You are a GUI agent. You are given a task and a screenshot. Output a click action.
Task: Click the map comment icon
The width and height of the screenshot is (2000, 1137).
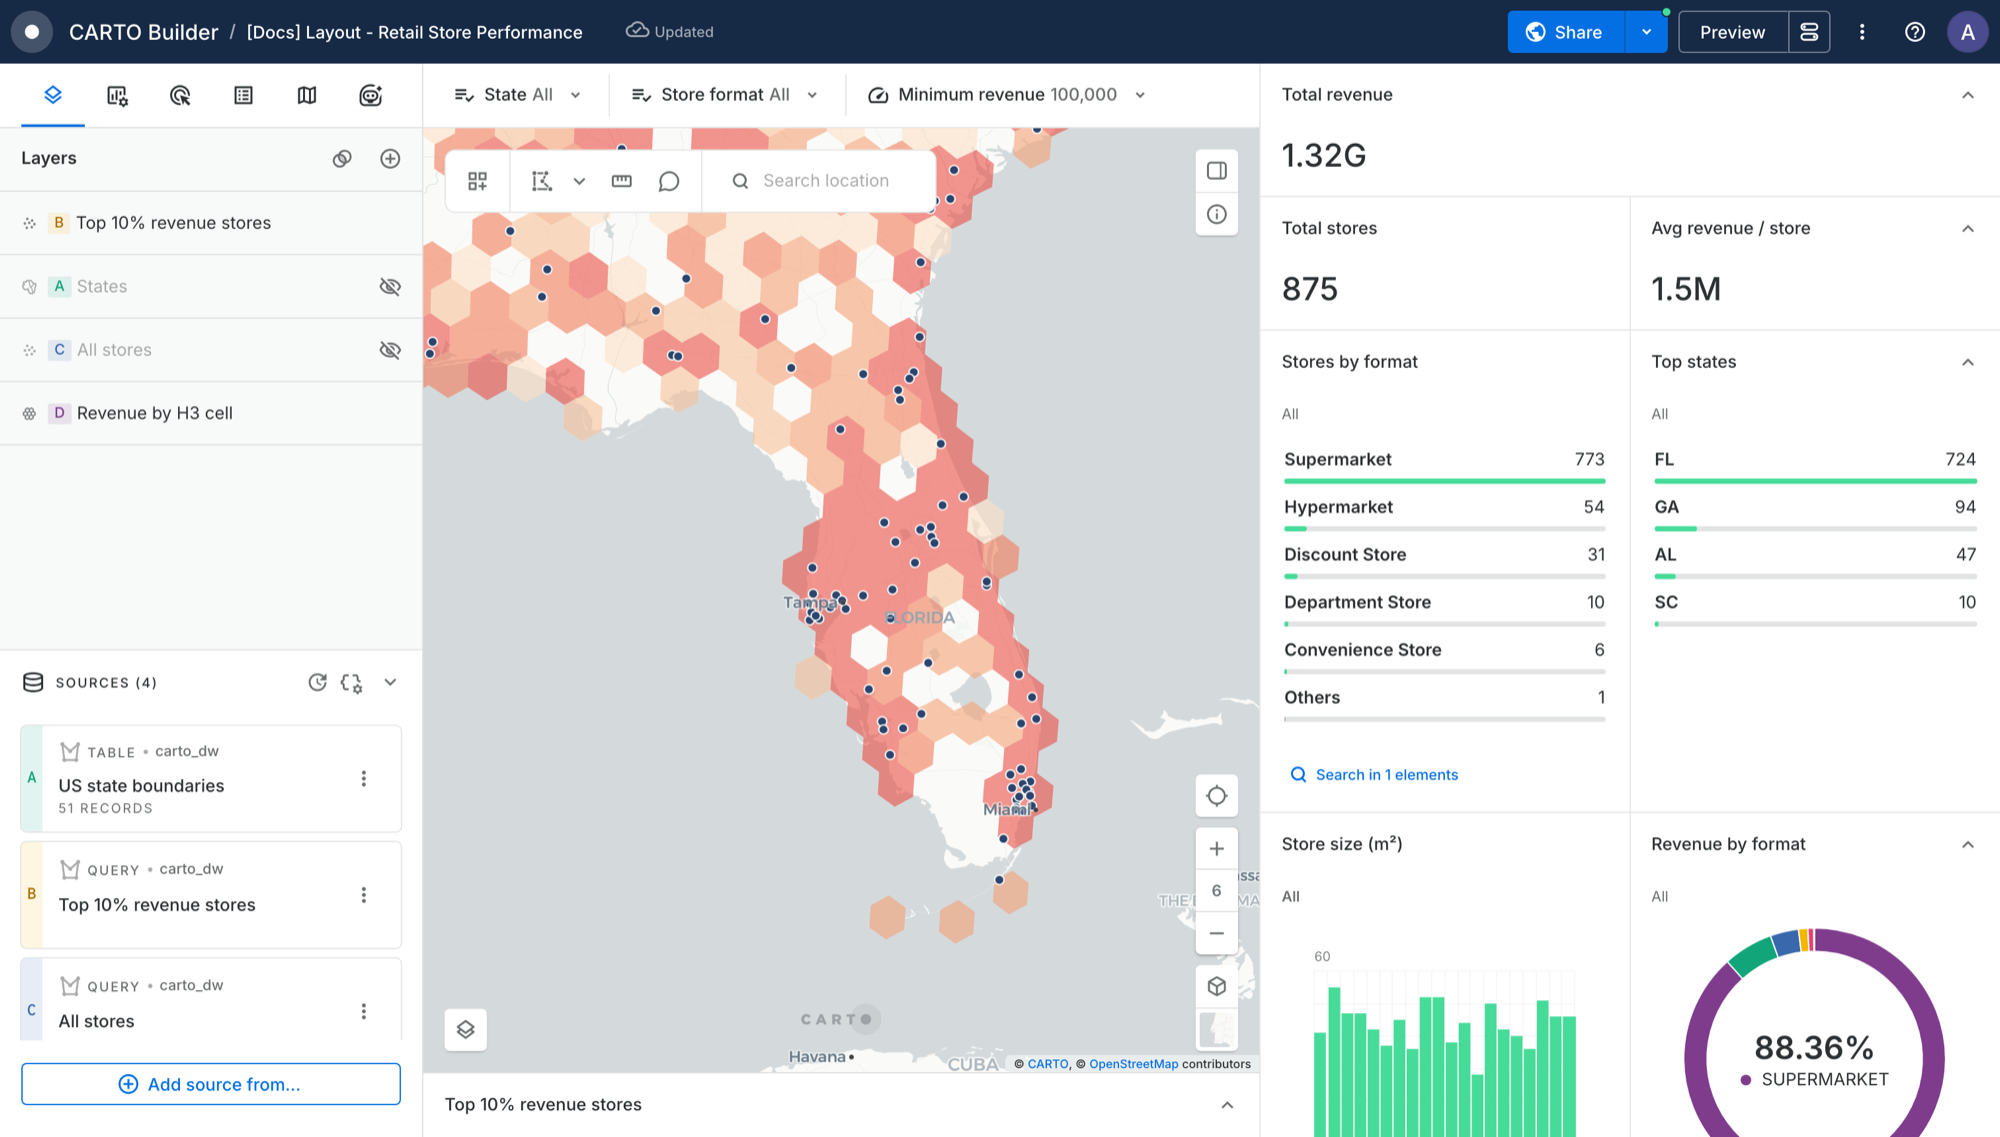[x=669, y=181]
